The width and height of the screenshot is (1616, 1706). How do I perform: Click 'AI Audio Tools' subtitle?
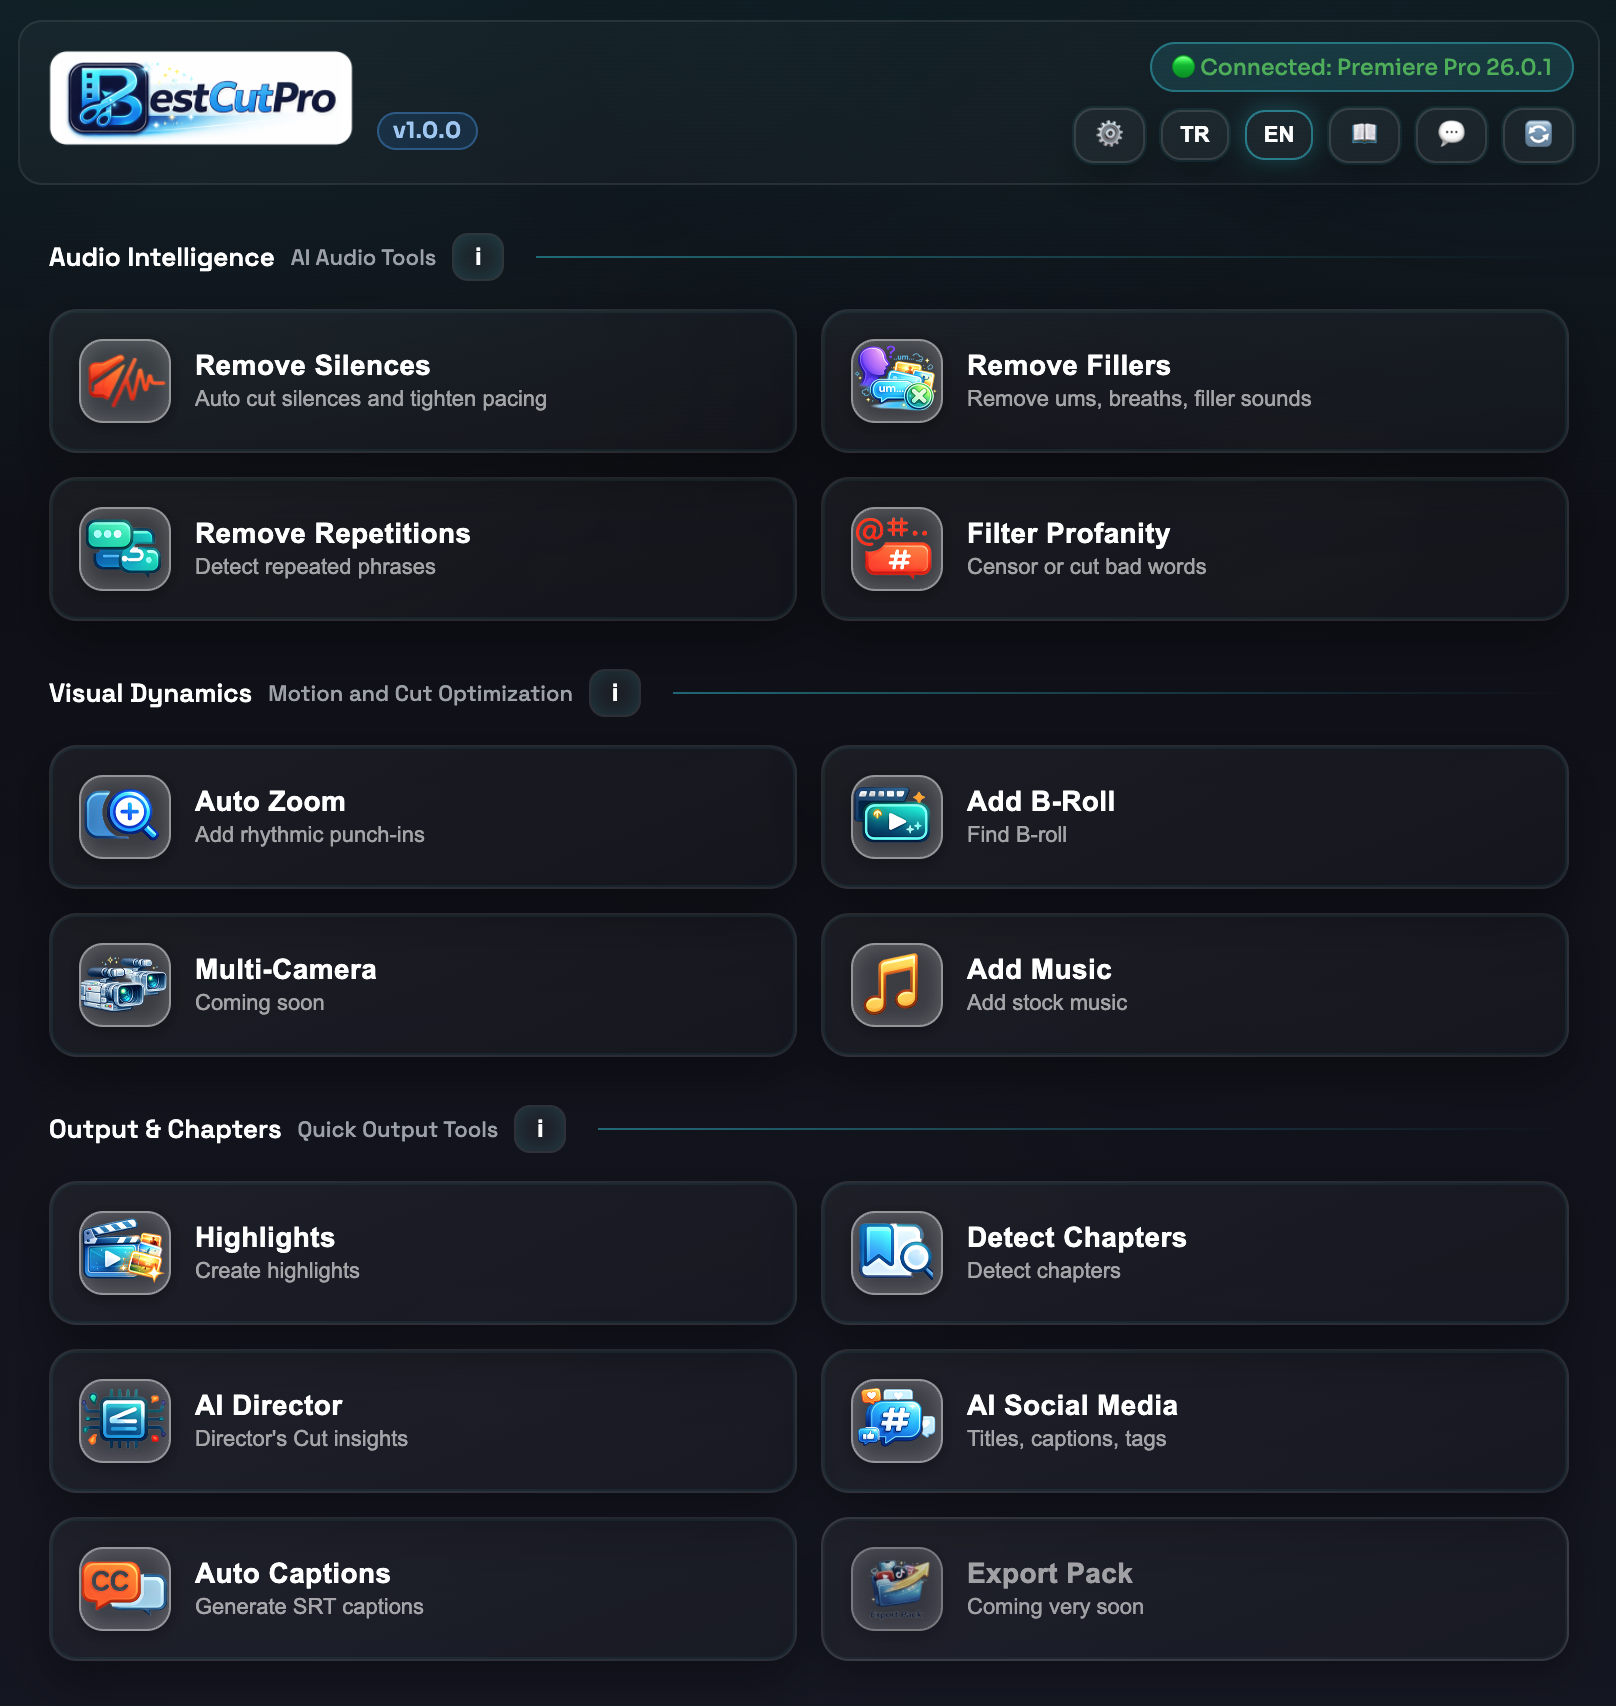pos(363,257)
